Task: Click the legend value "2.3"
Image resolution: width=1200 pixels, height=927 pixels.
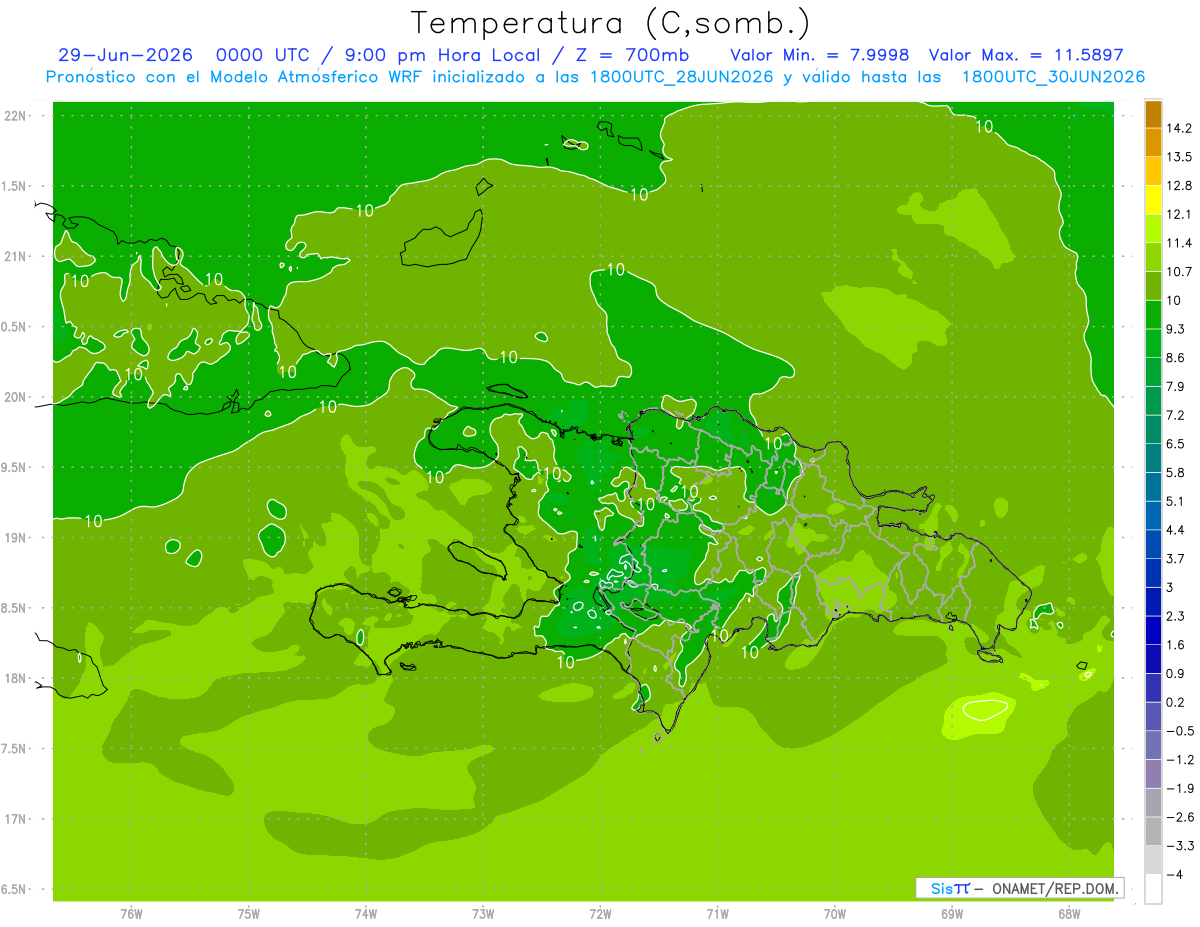Action: pyautogui.click(x=1175, y=616)
